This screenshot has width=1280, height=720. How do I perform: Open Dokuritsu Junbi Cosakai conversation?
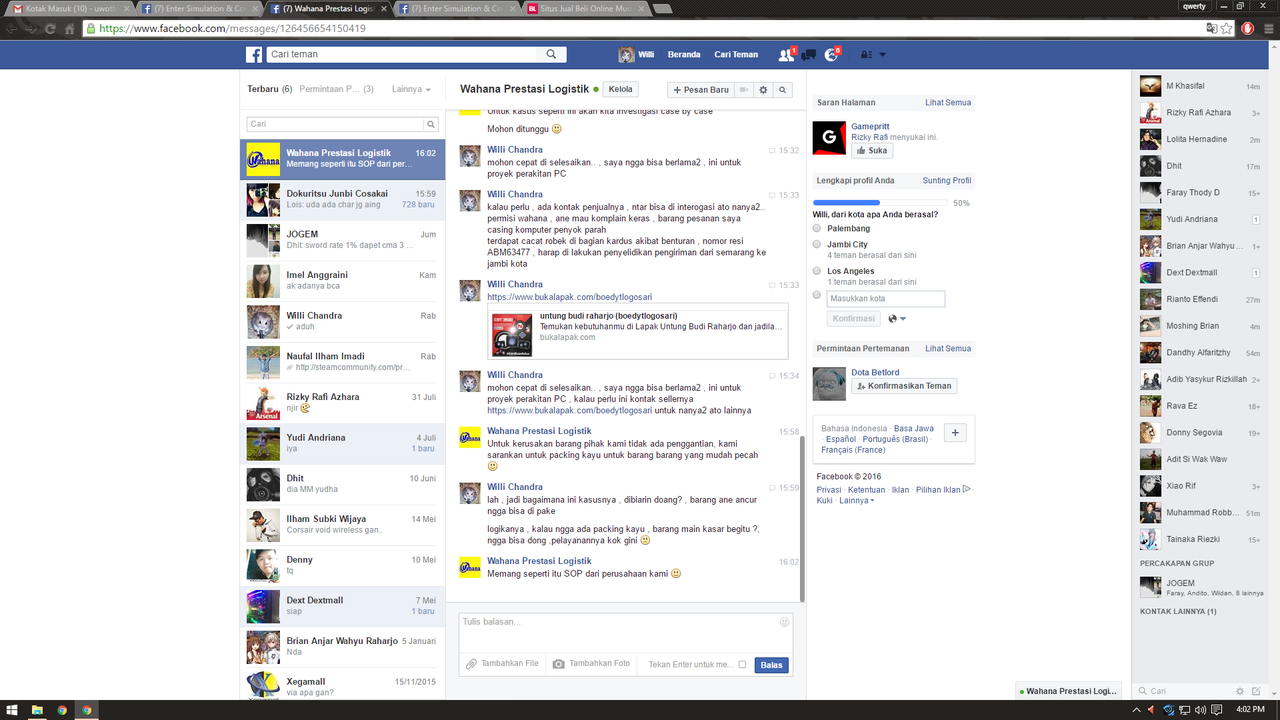(342, 200)
